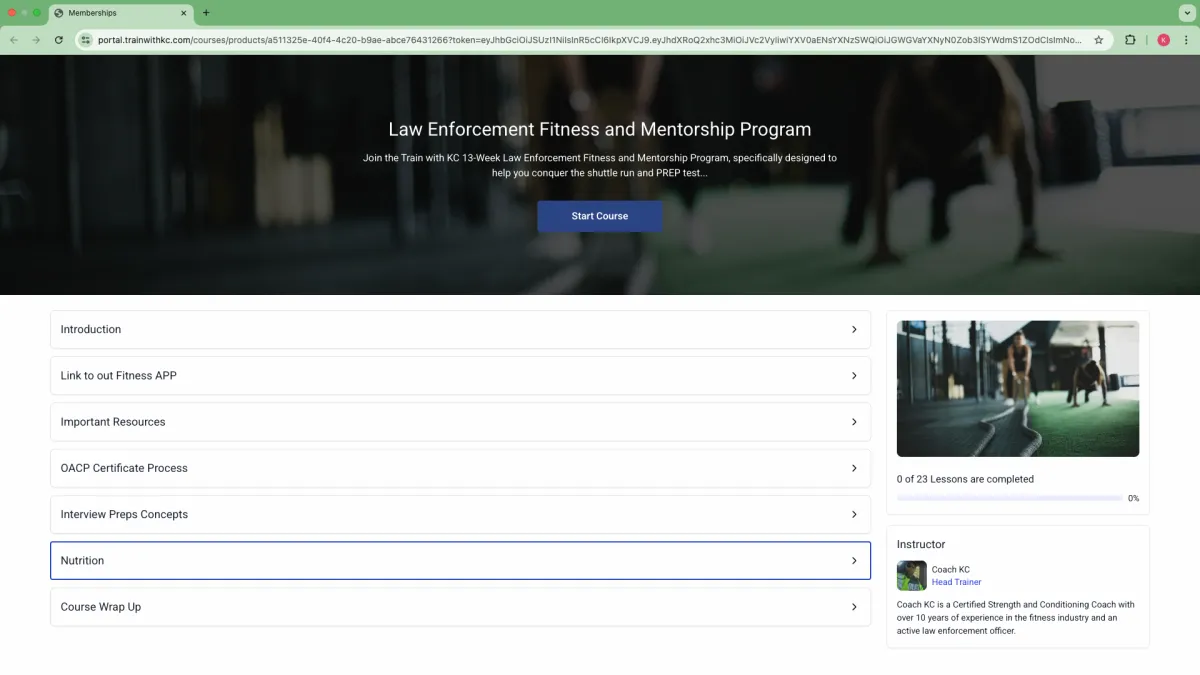Expand the Important Resources section
1200x675 pixels.
pyautogui.click(x=460, y=422)
